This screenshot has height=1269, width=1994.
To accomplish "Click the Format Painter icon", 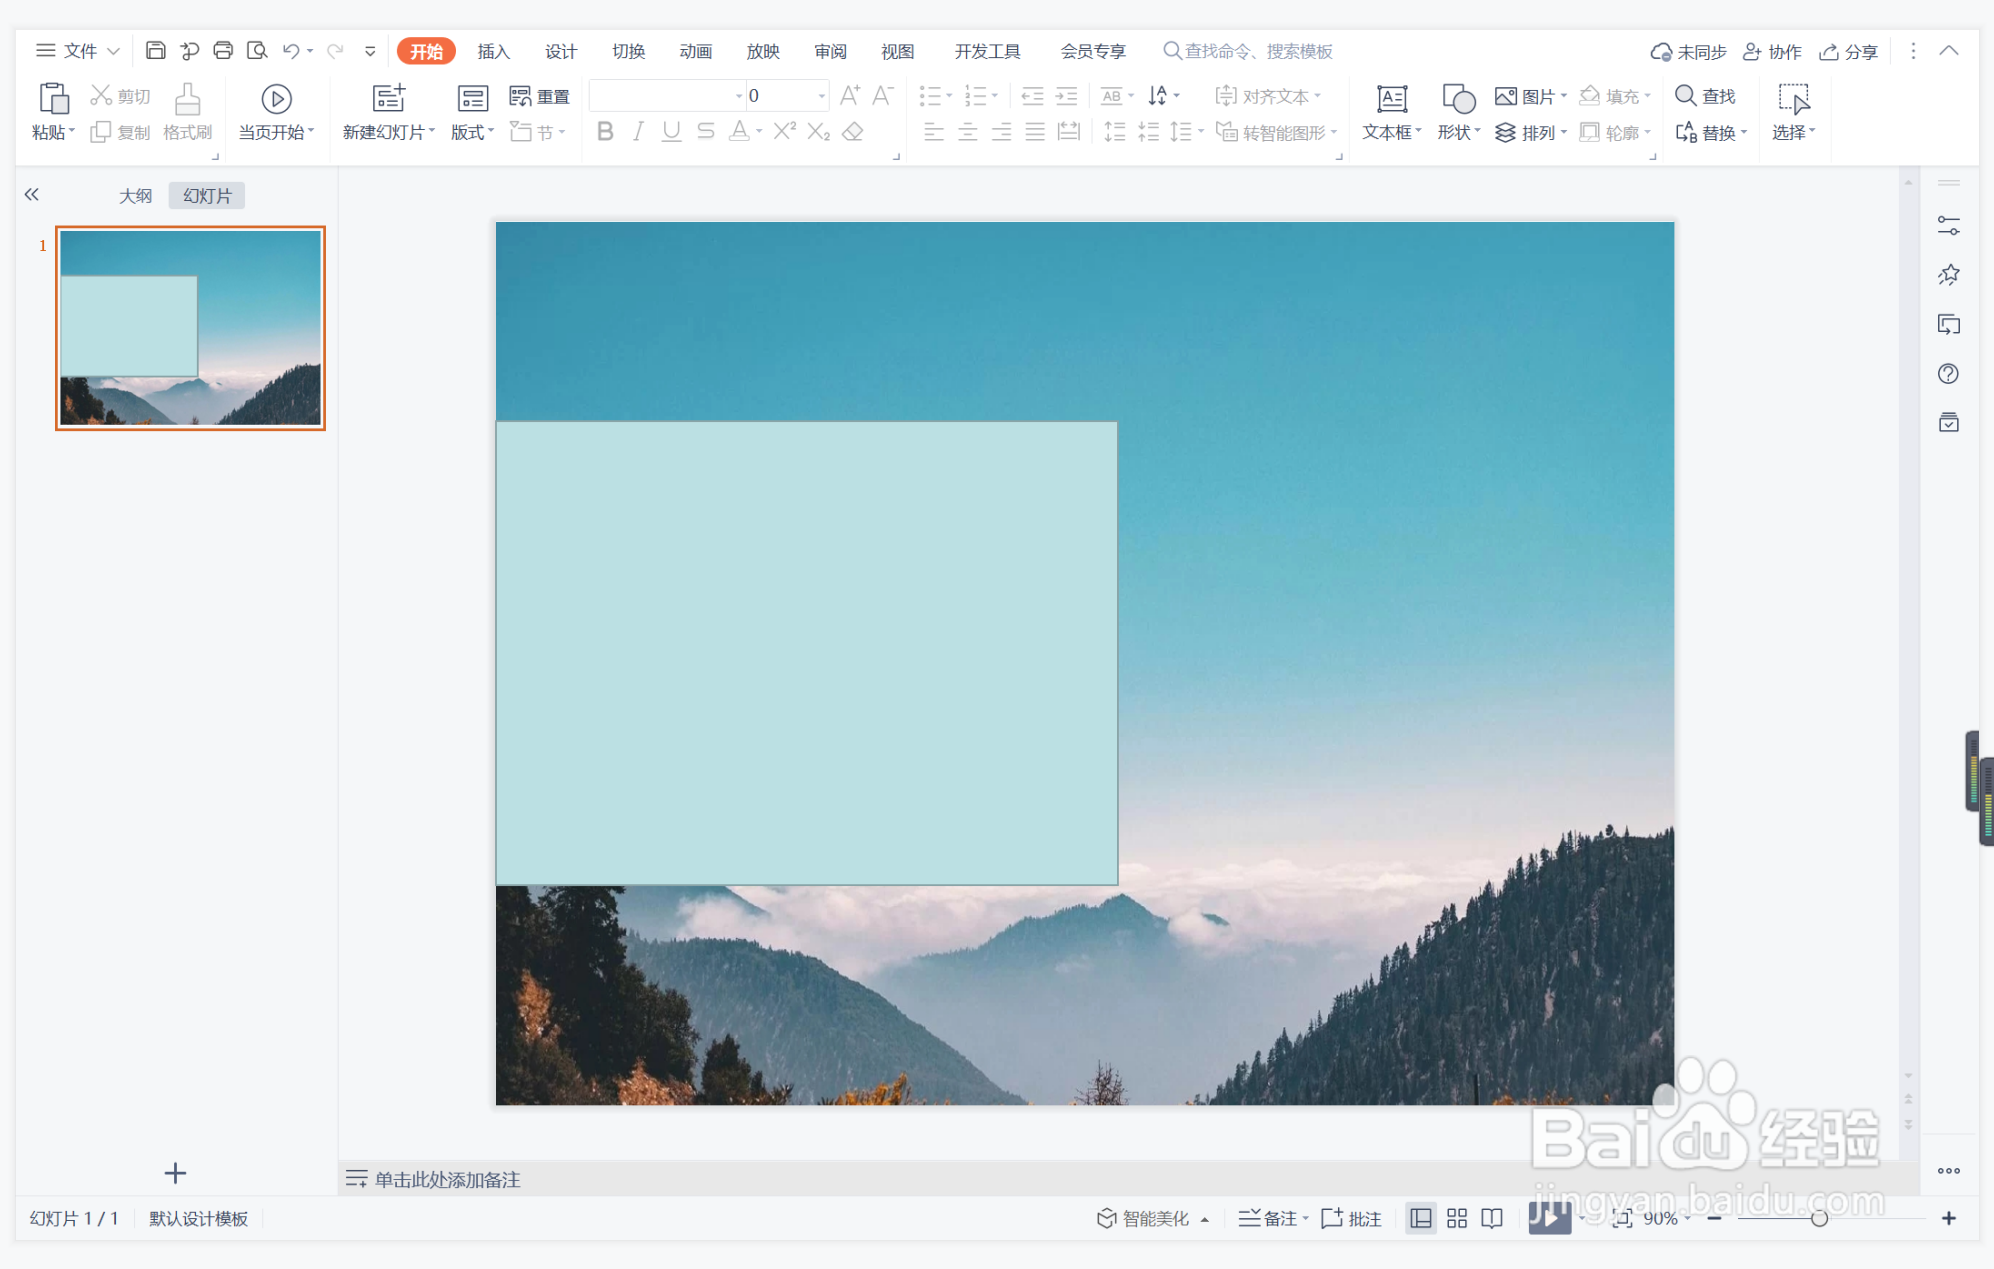I will (x=187, y=100).
